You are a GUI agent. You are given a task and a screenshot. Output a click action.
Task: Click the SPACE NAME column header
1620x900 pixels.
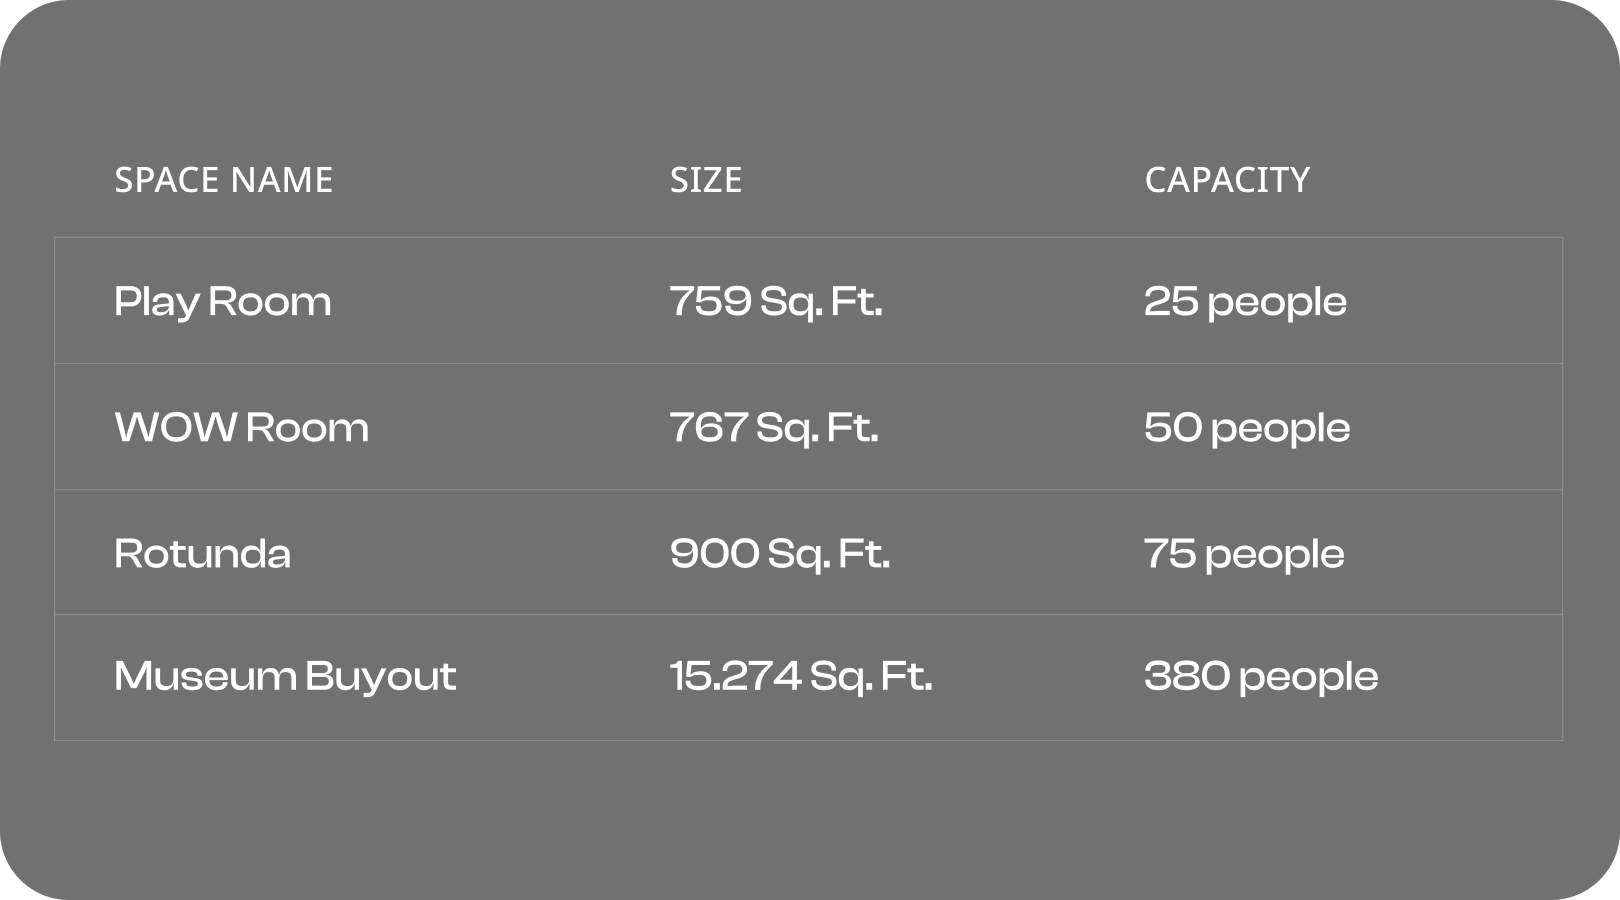(x=223, y=180)
